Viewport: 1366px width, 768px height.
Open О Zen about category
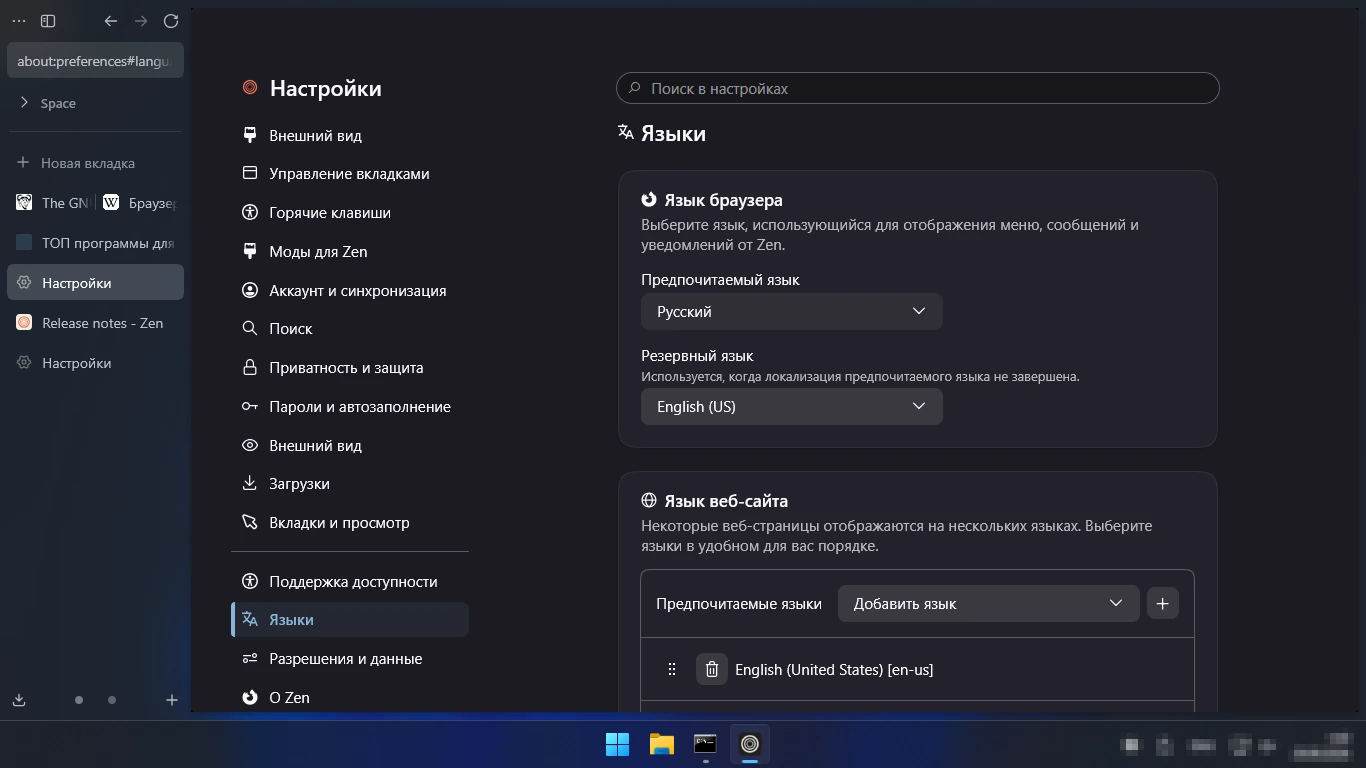[x=350, y=698]
